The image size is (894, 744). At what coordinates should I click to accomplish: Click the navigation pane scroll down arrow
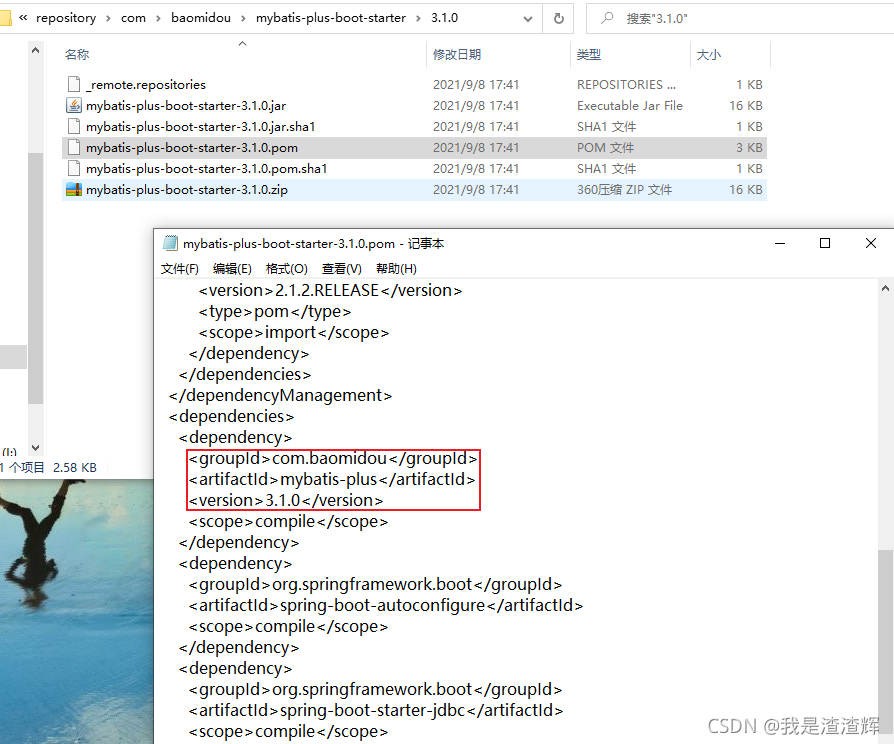tap(35, 448)
